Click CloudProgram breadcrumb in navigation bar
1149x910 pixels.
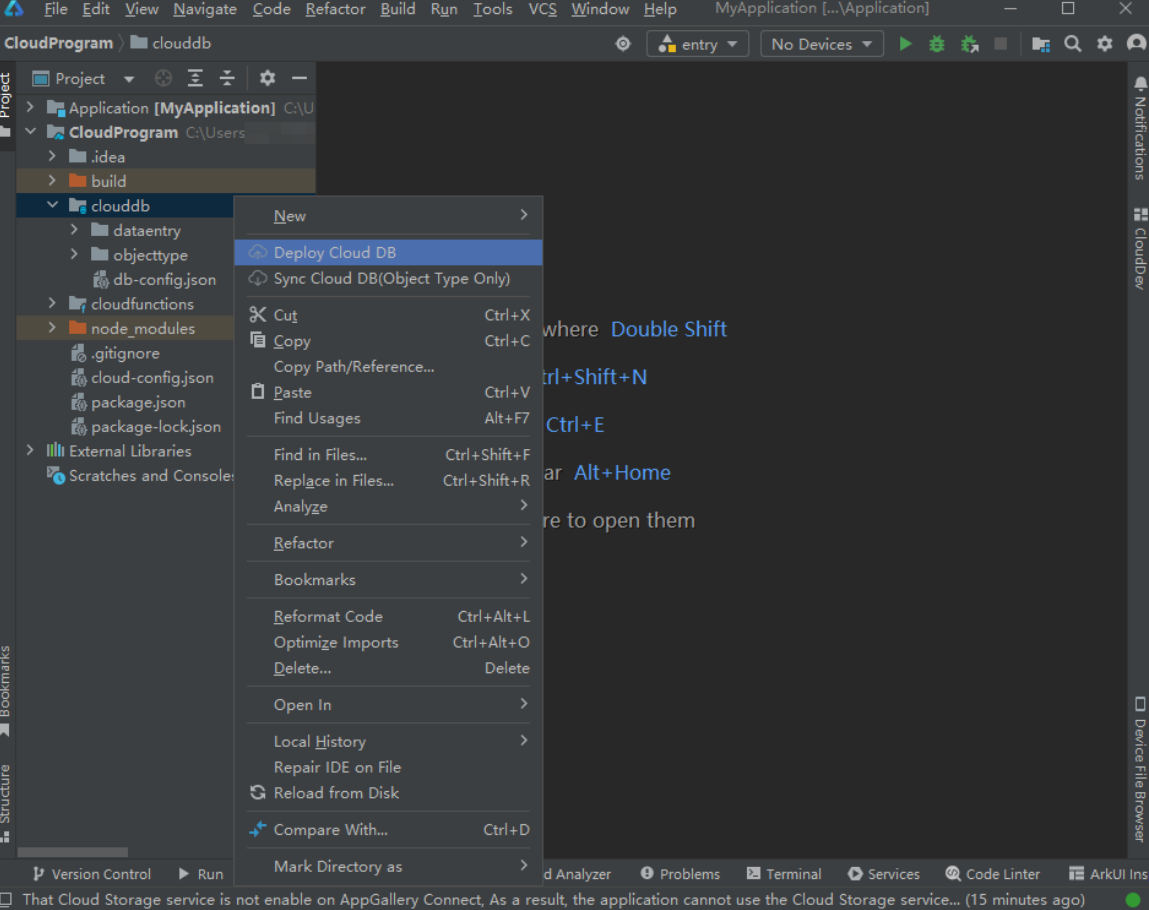click(59, 43)
